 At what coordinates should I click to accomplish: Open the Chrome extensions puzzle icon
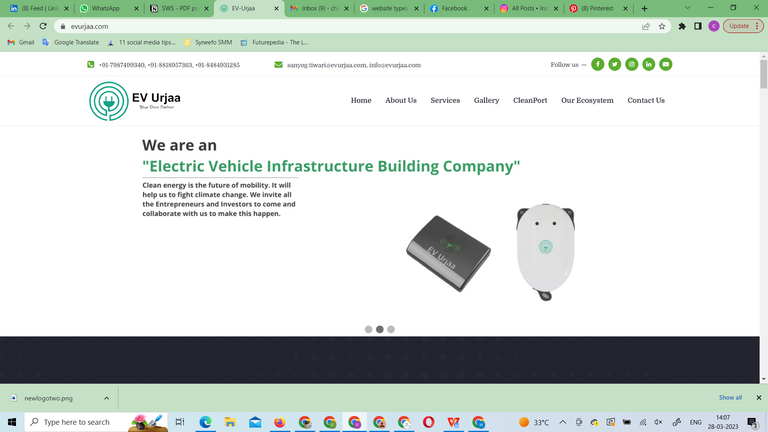(x=682, y=26)
